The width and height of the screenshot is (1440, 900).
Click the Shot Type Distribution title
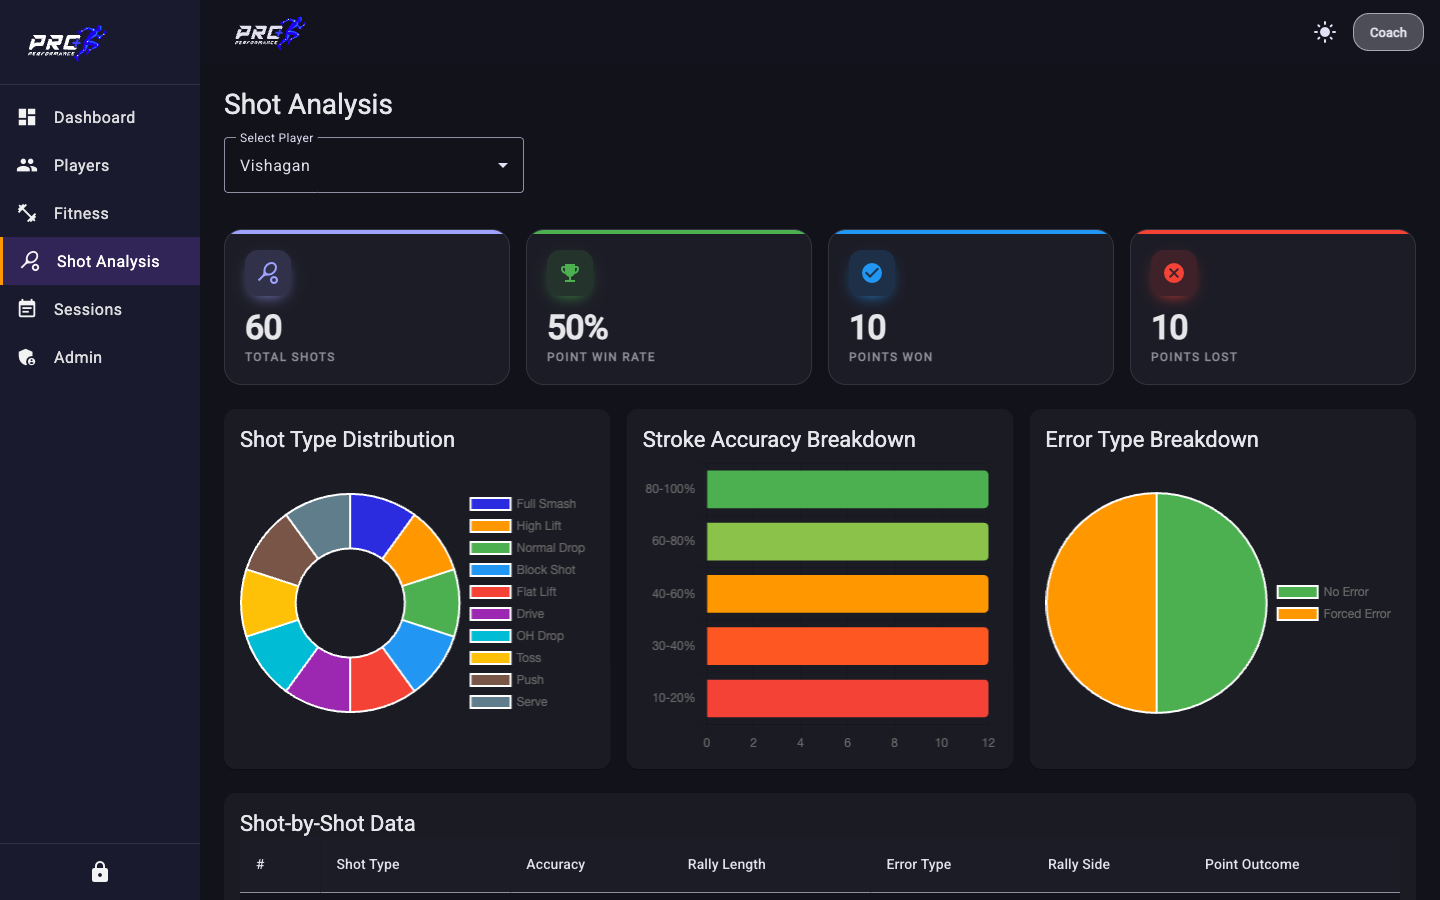click(347, 439)
